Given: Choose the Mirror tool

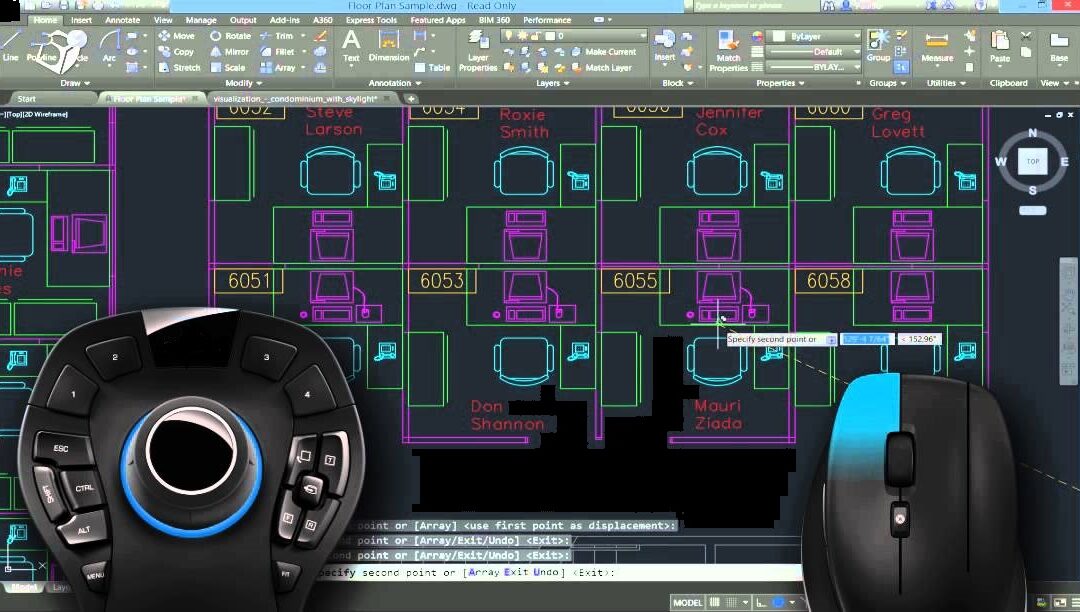Looking at the screenshot, I should pos(230,52).
